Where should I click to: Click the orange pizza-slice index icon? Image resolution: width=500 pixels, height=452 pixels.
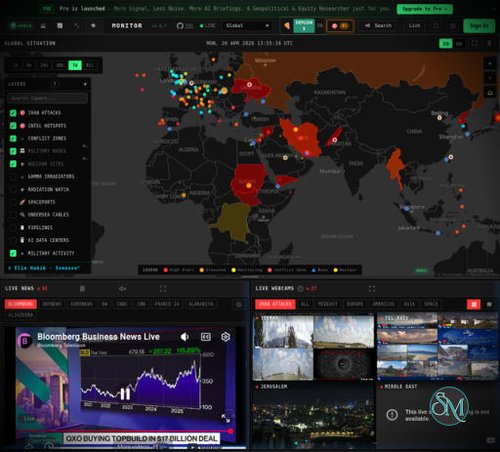287,26
